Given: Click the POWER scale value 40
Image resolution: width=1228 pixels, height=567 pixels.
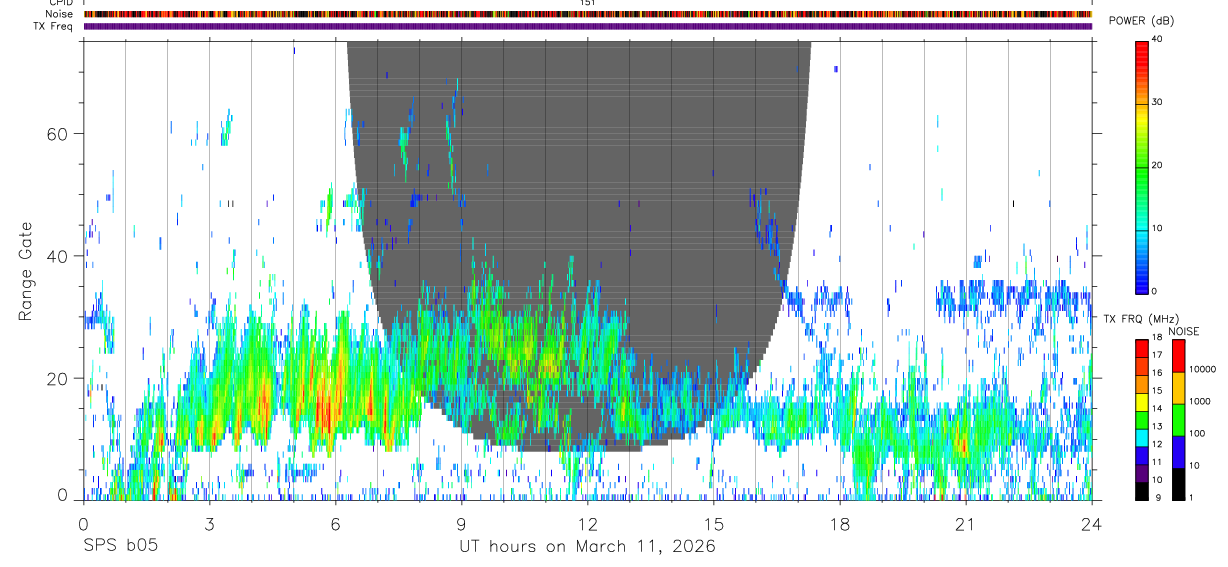Looking at the screenshot, I should 1158,40.
